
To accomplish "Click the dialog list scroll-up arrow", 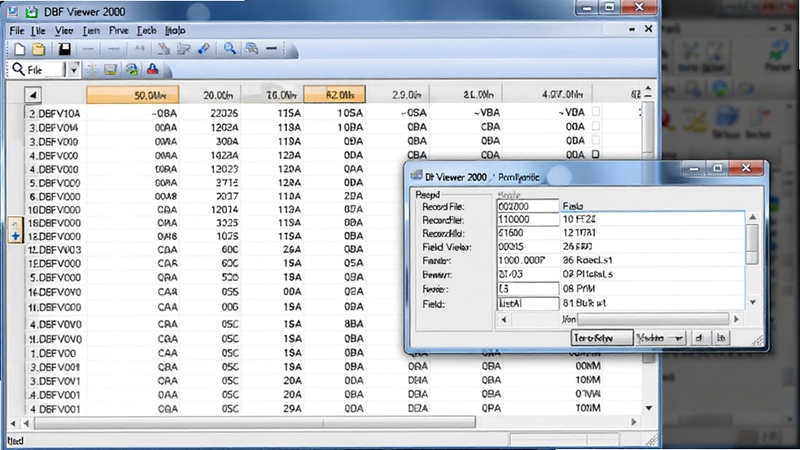I will click(x=753, y=217).
